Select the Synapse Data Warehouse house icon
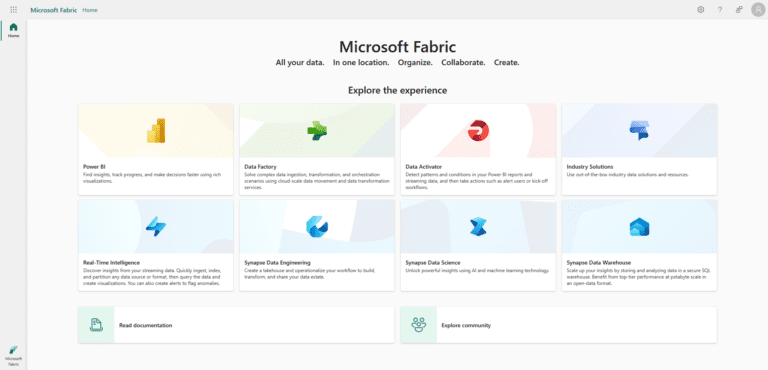 639,226
